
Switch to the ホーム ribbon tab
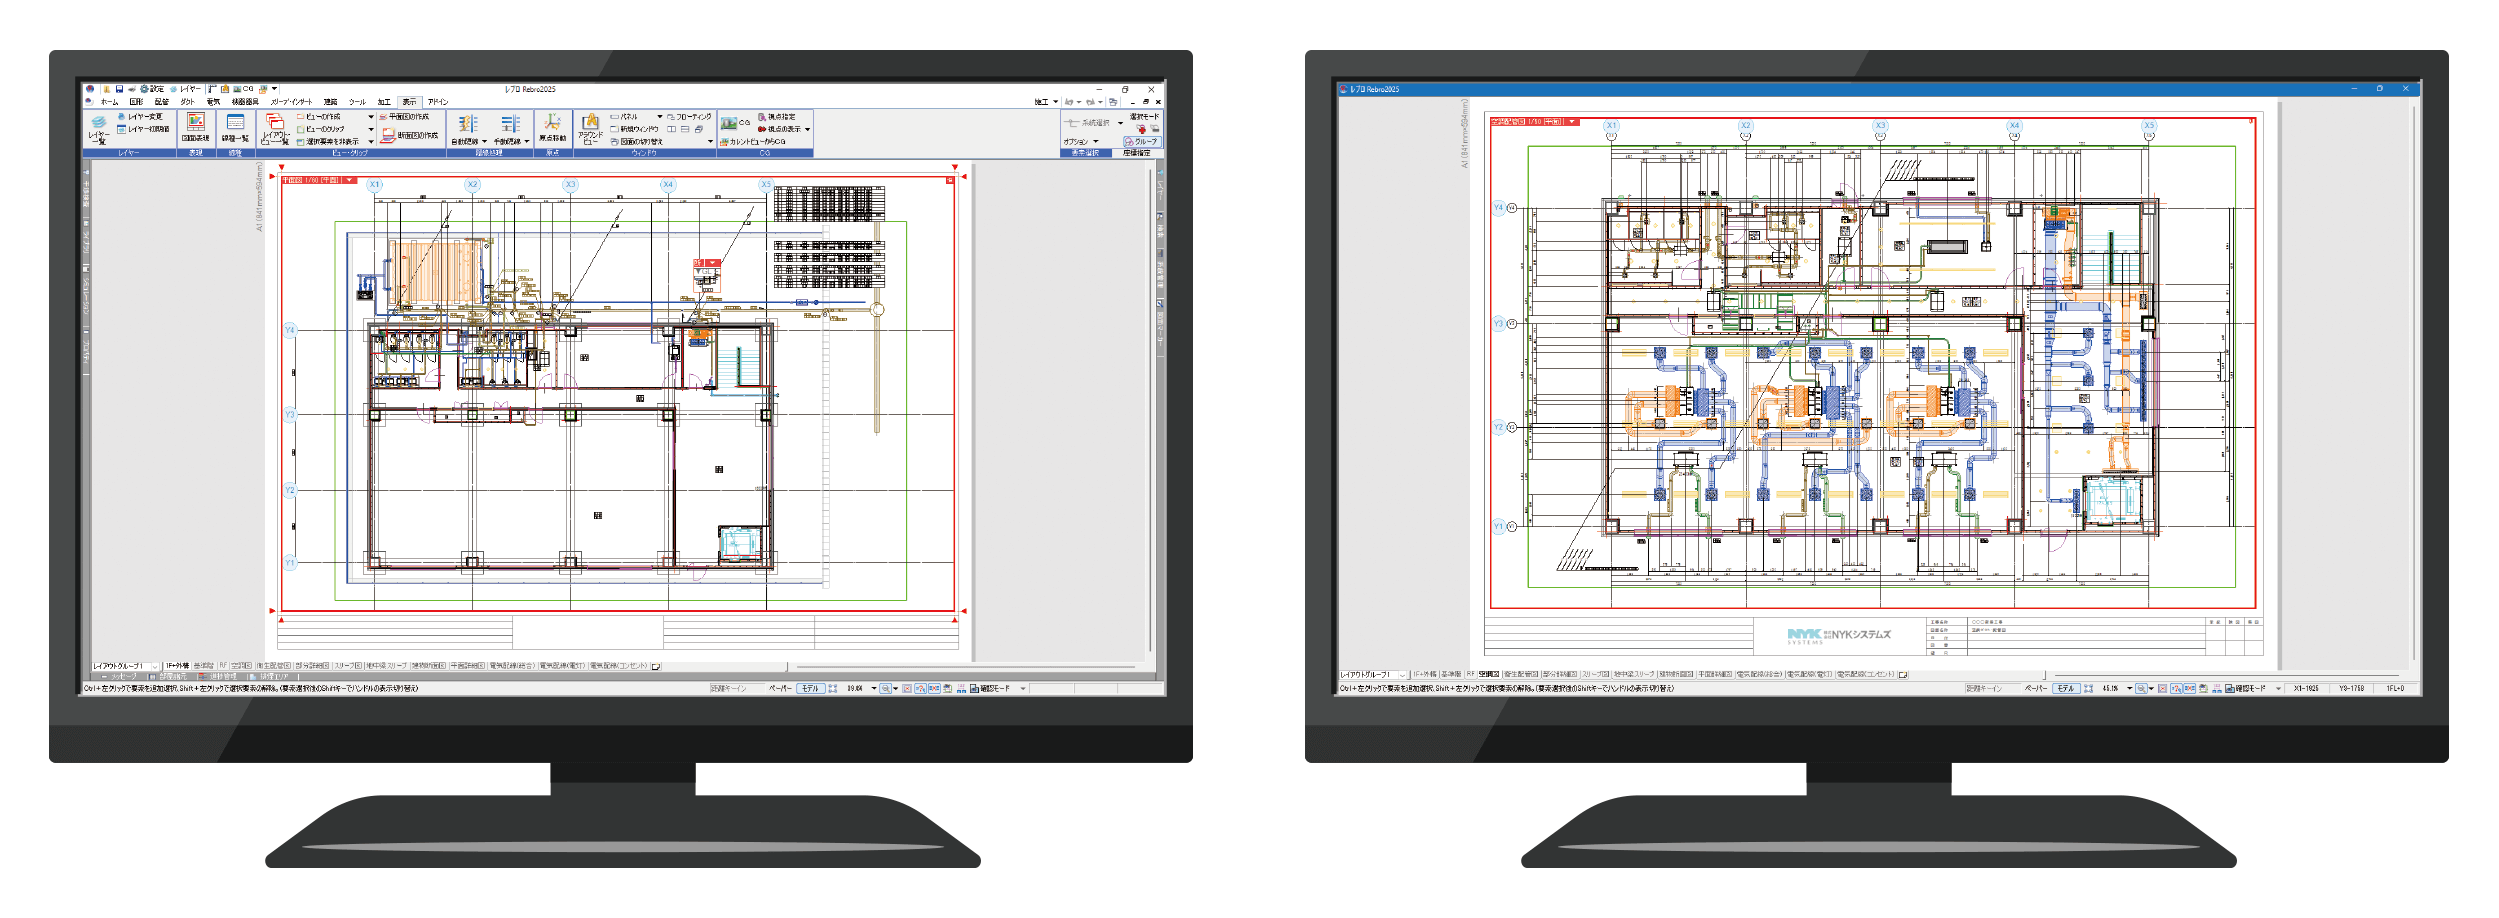[109, 102]
